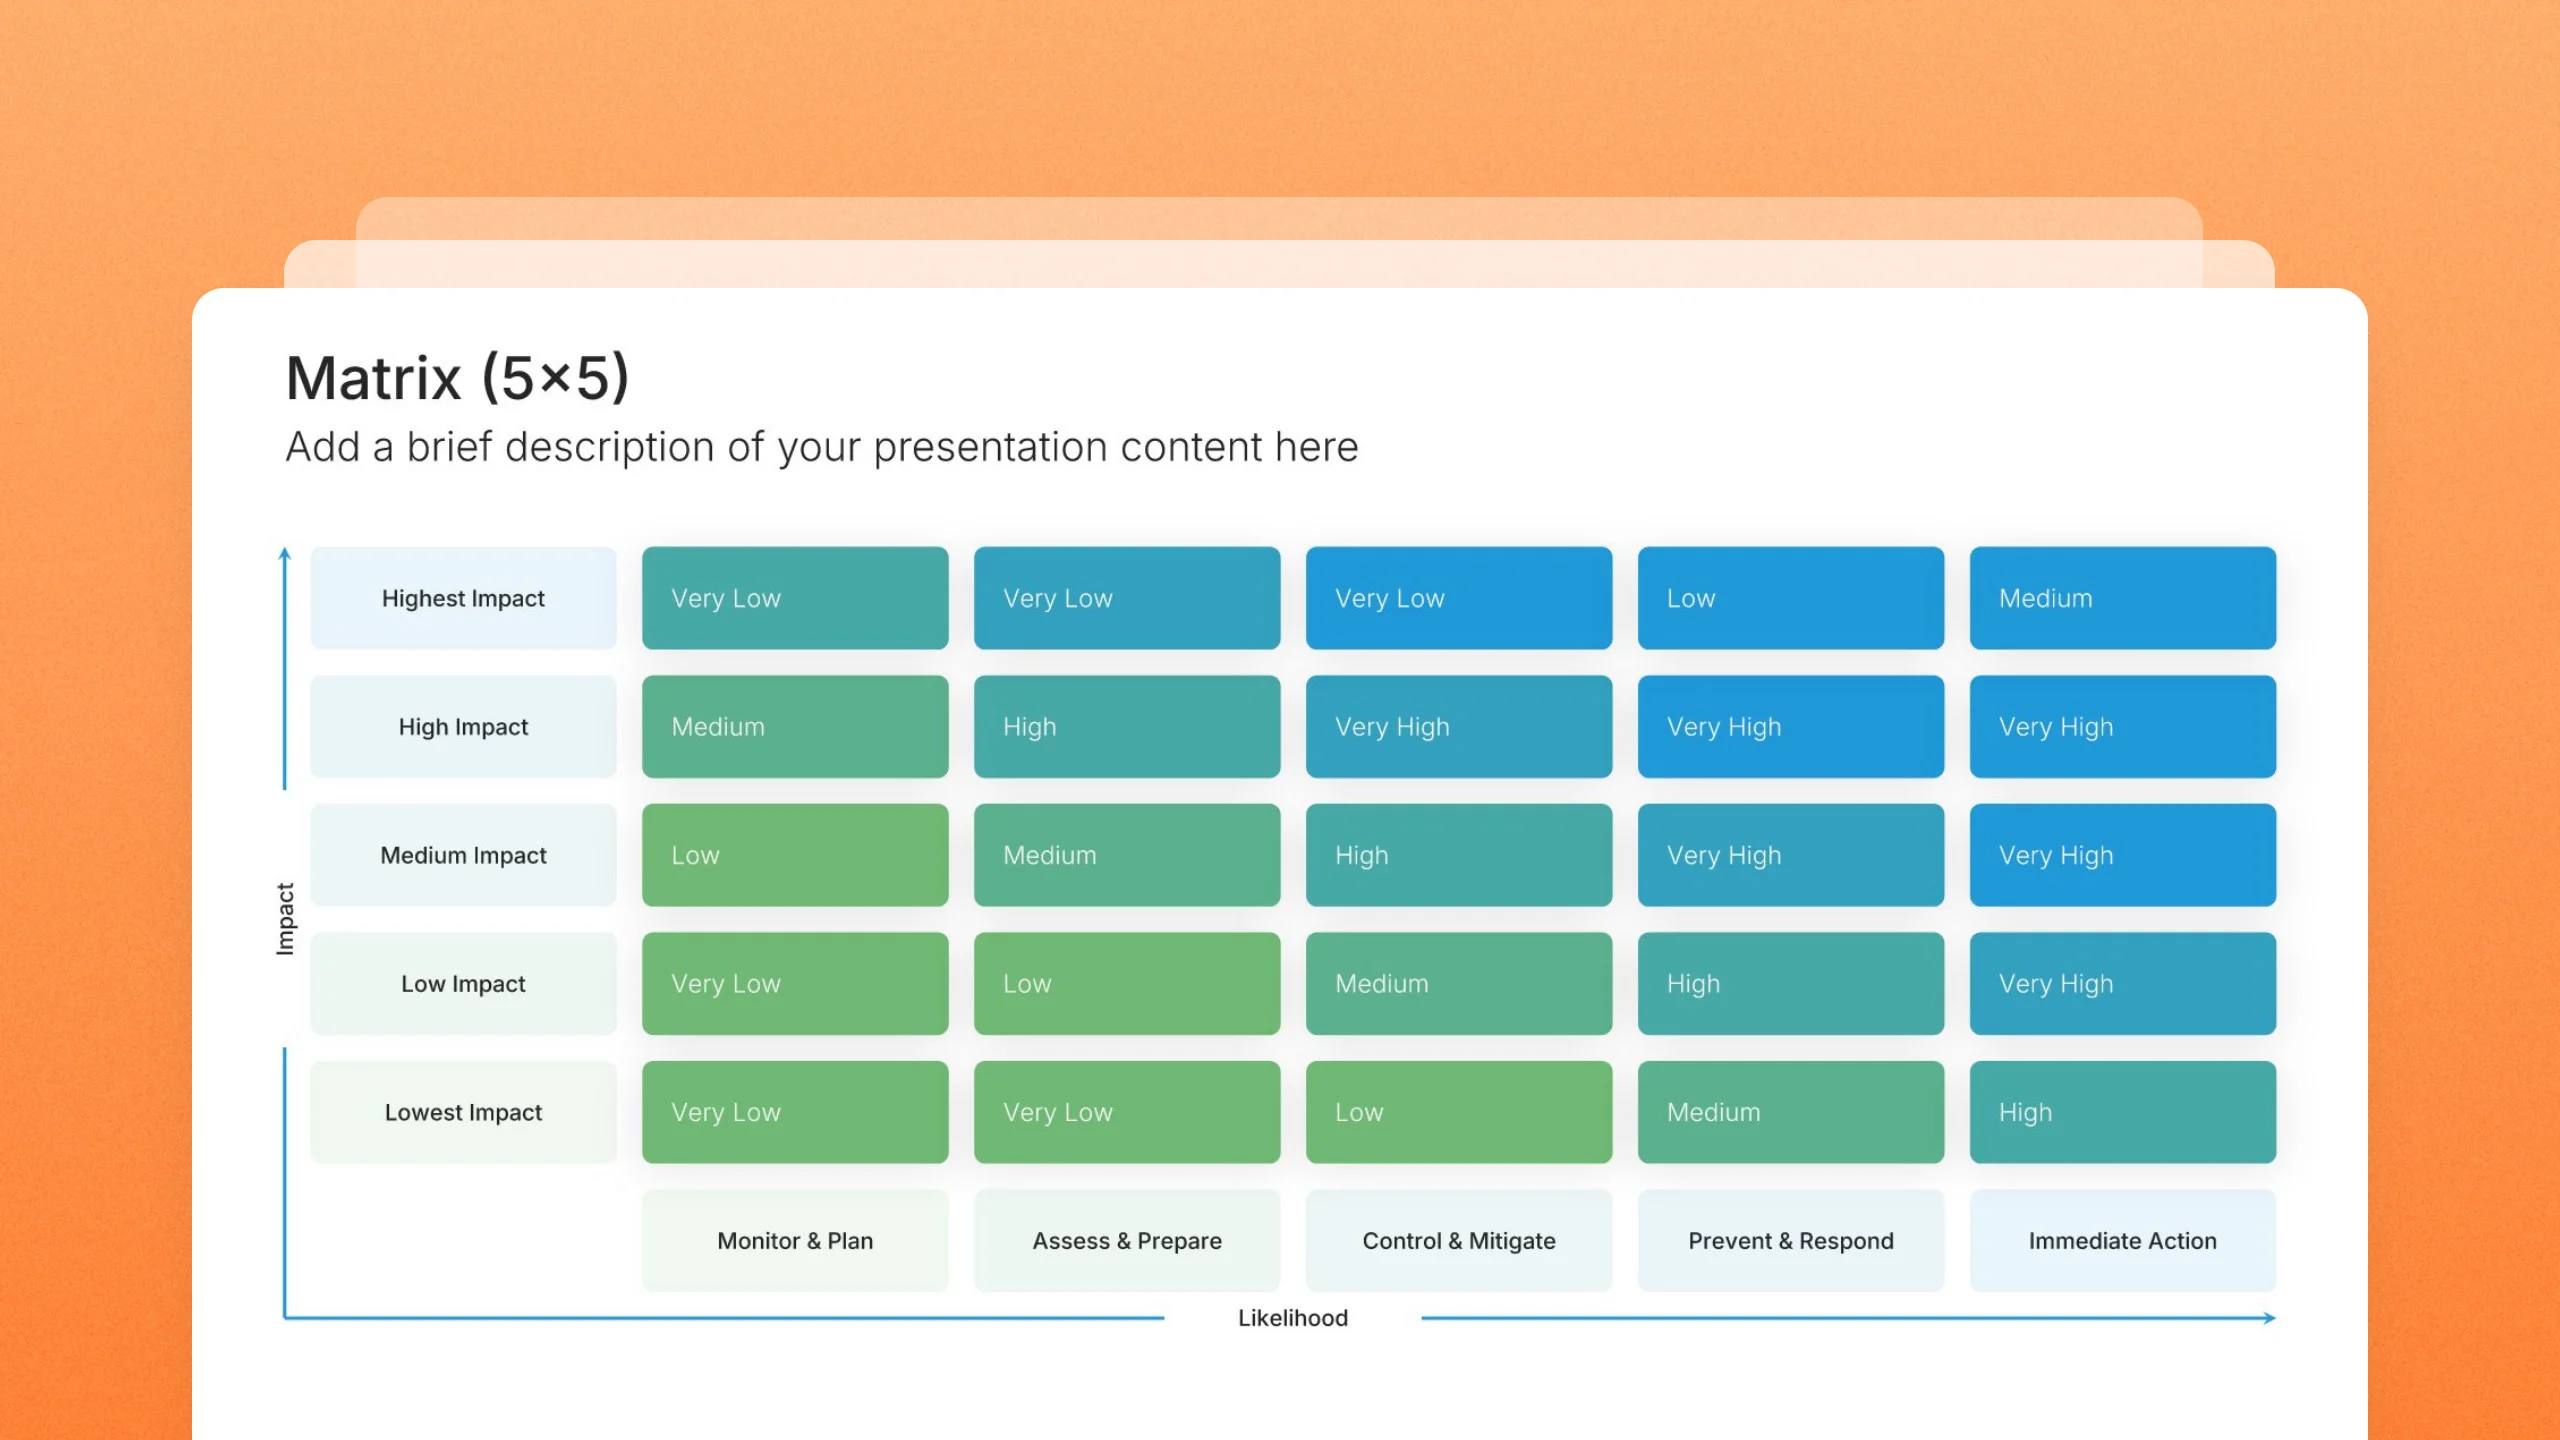Click the "High" cell in High Impact row

[1127, 727]
